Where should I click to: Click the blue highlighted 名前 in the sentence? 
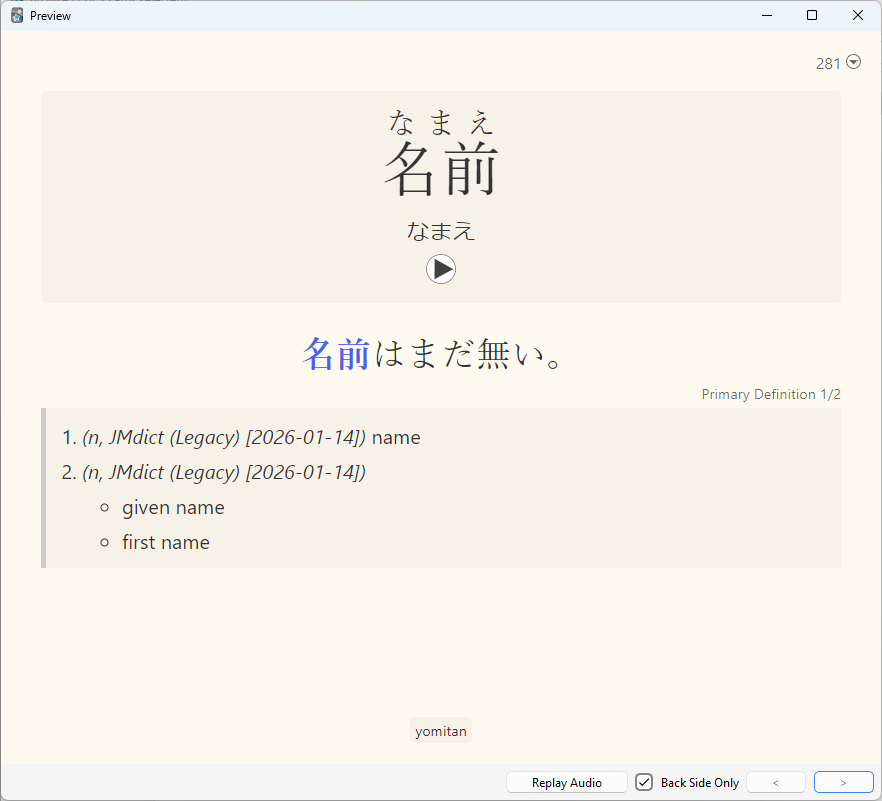coord(336,354)
